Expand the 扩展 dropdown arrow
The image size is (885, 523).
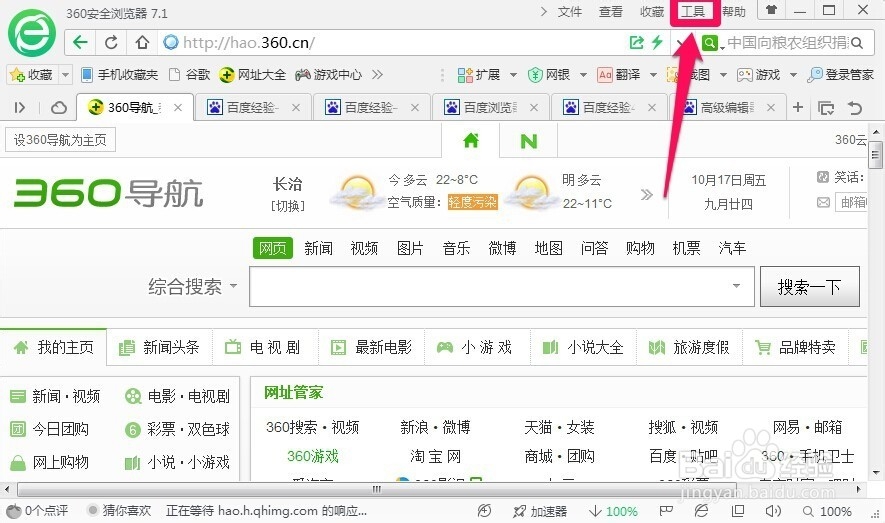point(513,74)
